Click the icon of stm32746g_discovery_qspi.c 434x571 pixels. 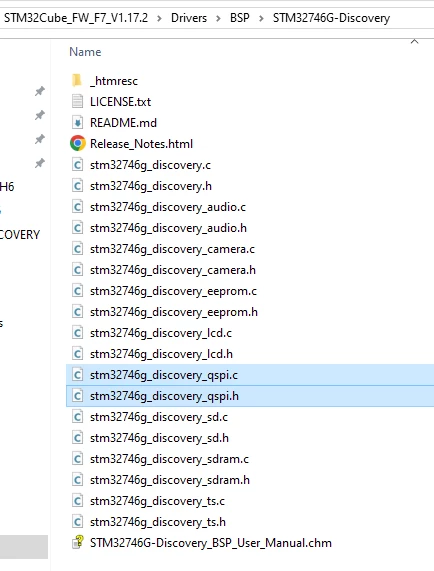(x=77, y=375)
